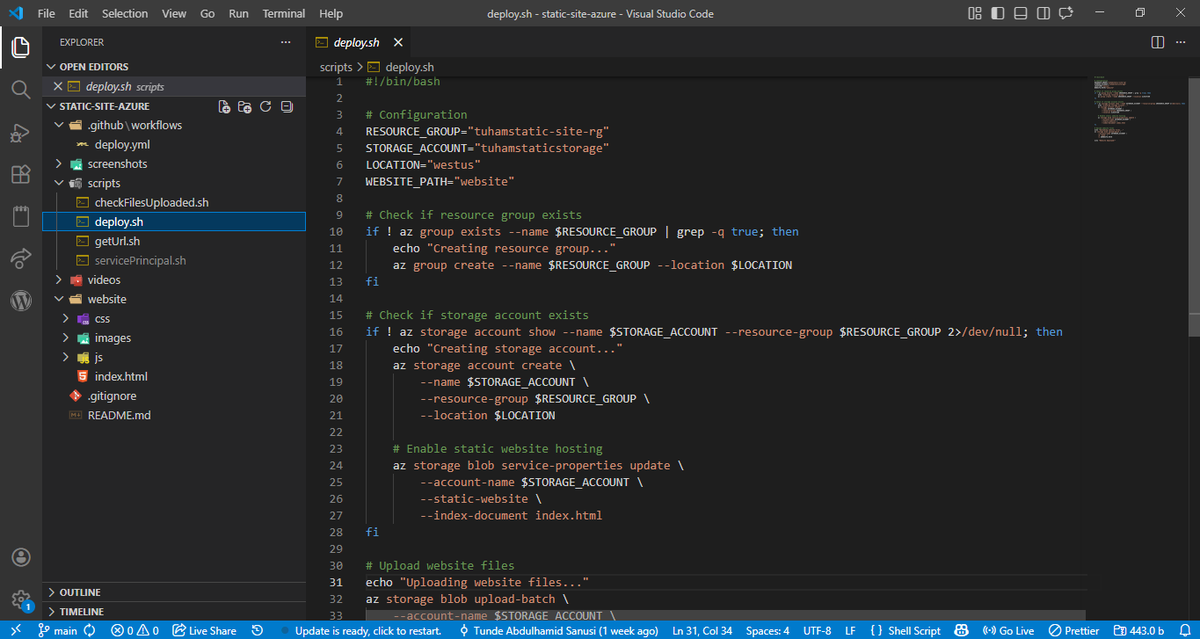Open the Copilot chat icon in title bar
Image resolution: width=1200 pixels, height=639 pixels.
click(1065, 13)
